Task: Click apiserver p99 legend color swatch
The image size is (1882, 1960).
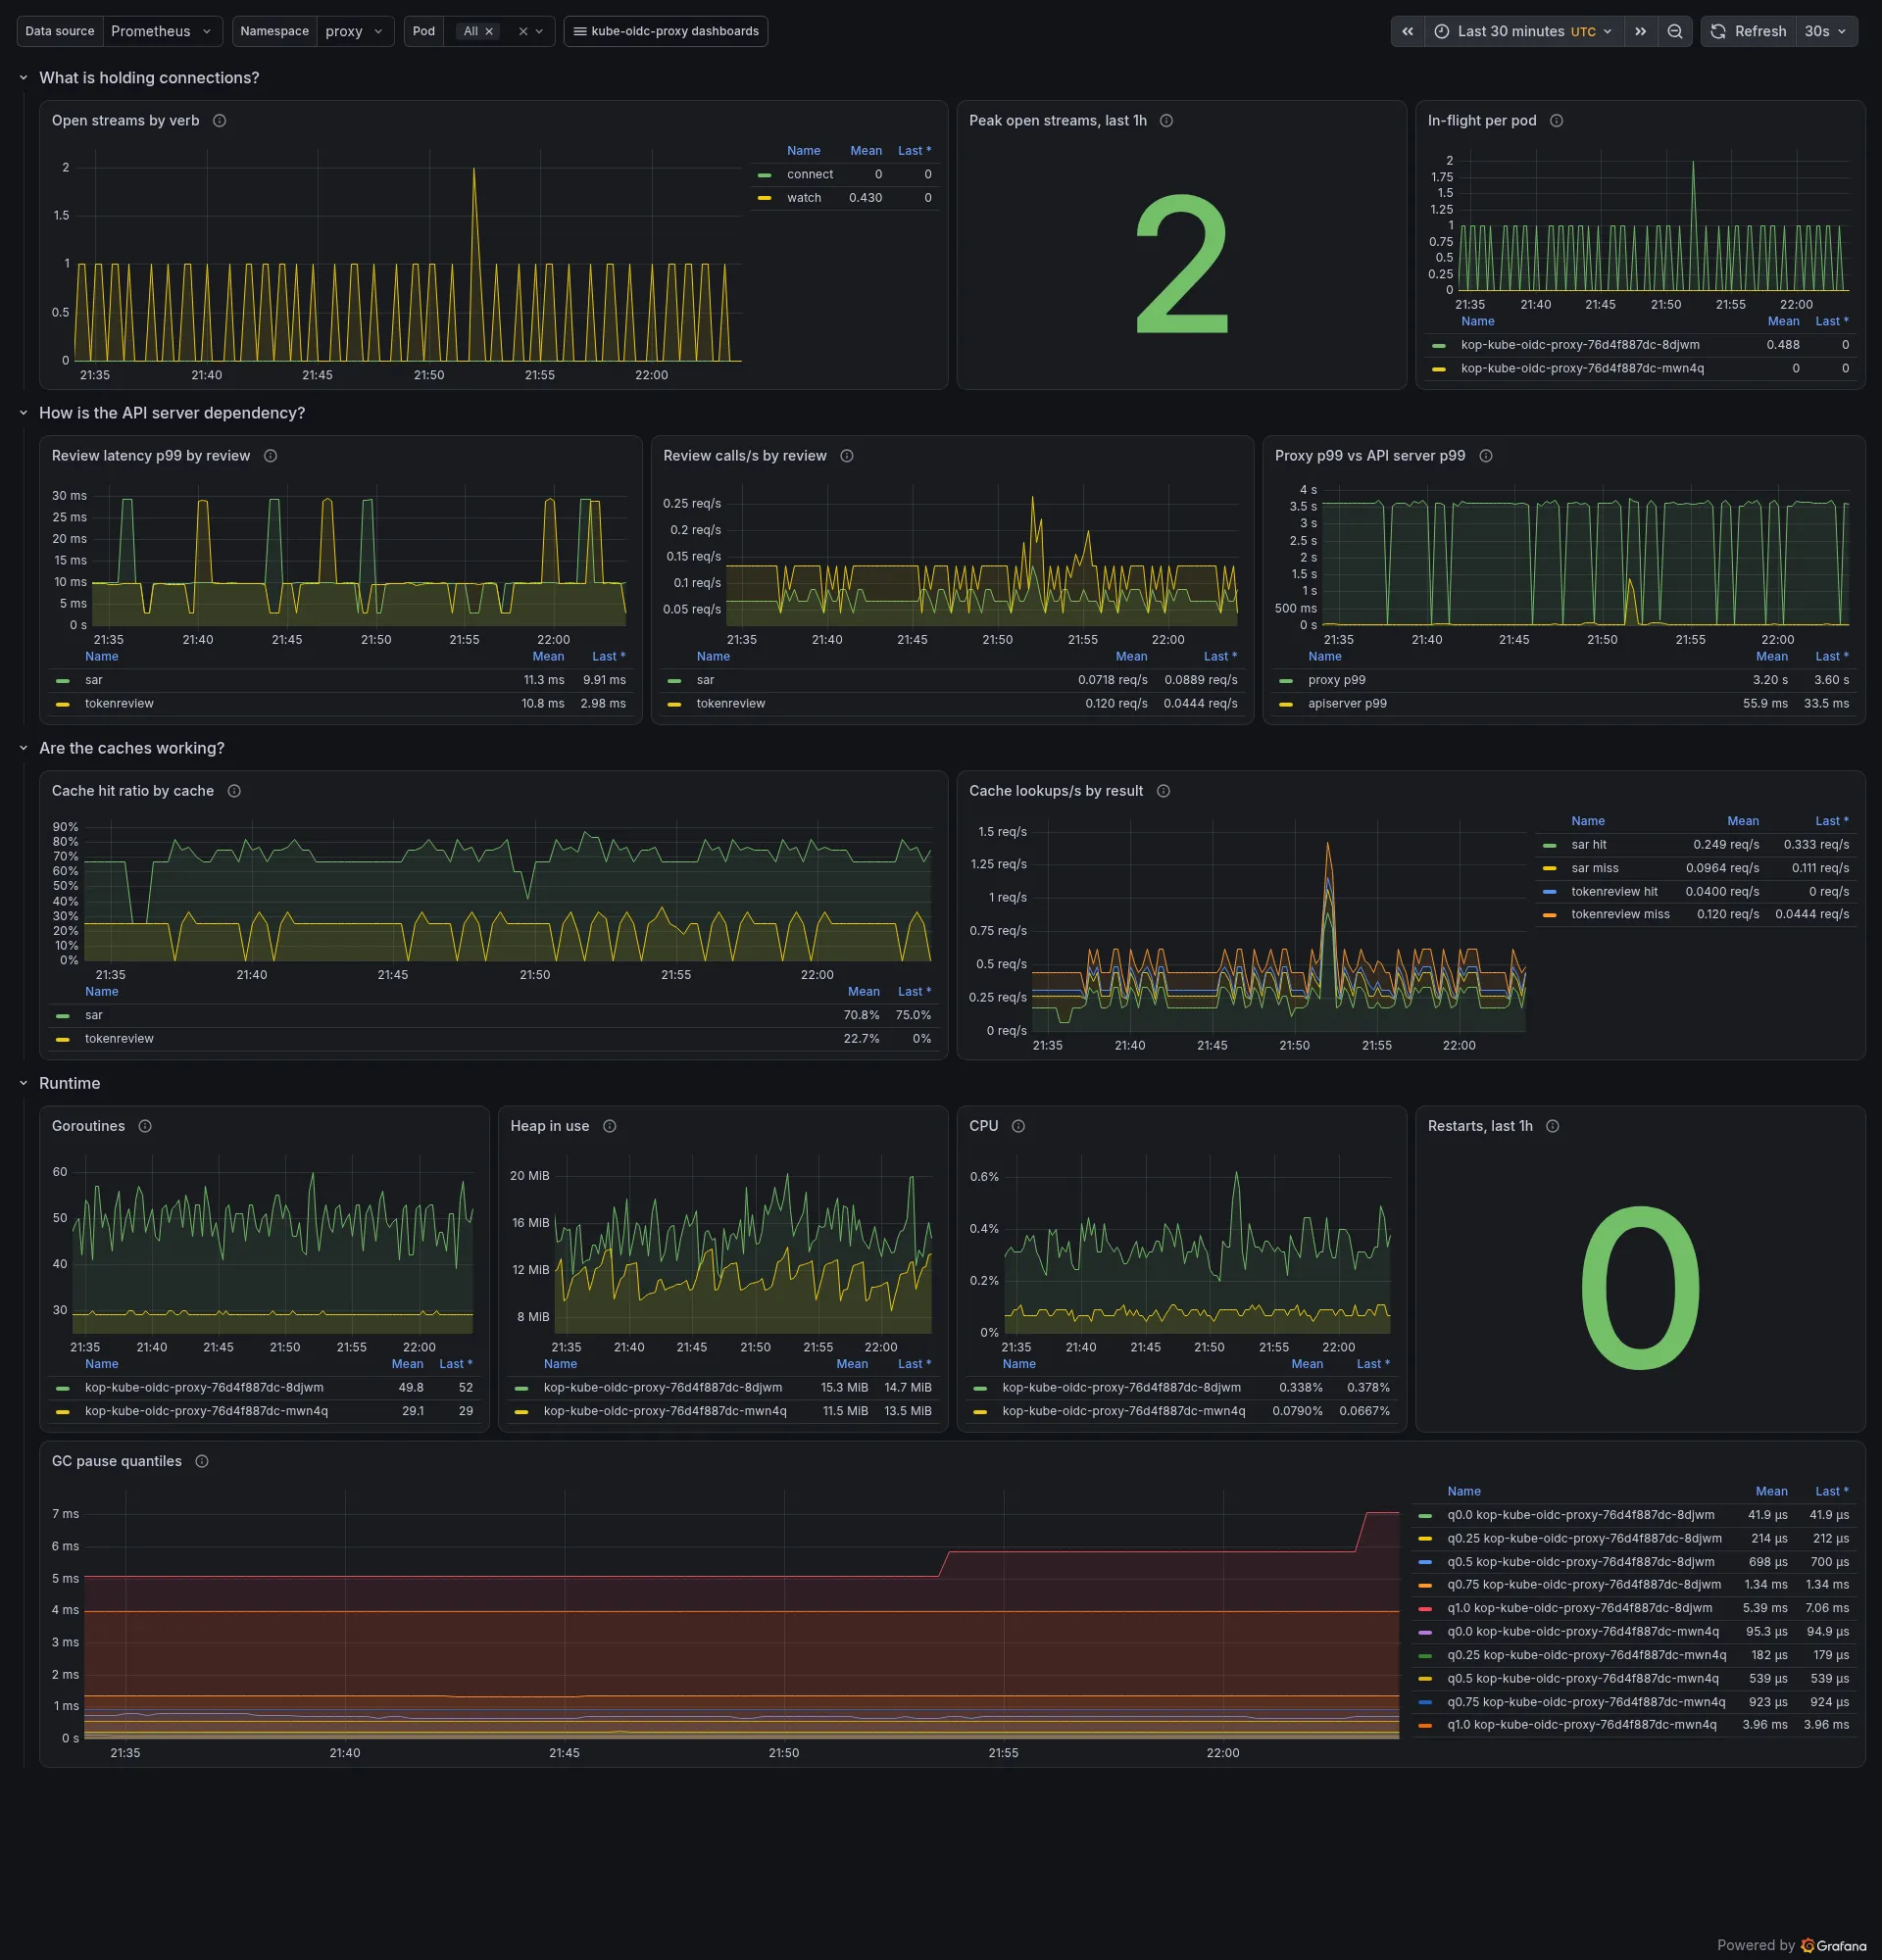Action: pos(1286,704)
